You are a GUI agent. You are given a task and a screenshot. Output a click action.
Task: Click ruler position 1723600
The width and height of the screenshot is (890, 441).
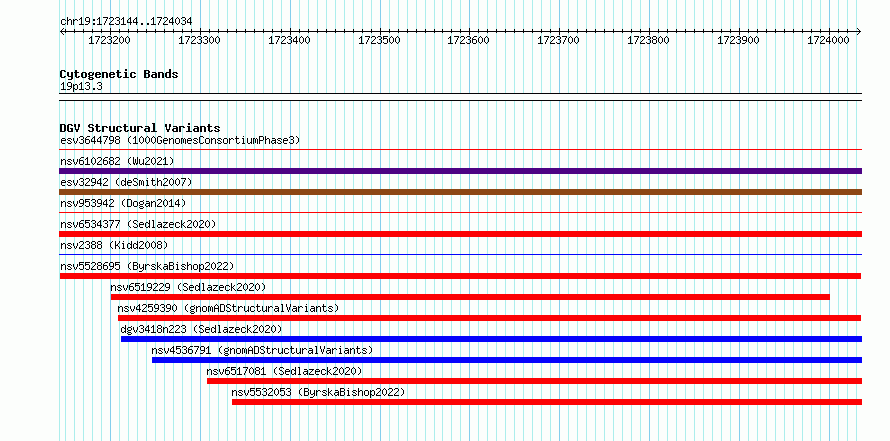(x=469, y=40)
